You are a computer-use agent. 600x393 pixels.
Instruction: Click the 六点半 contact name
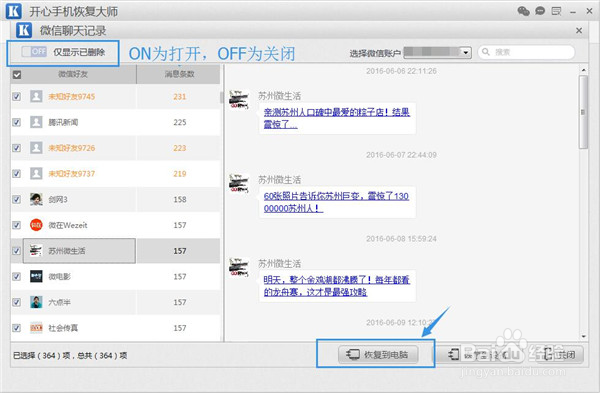[x=59, y=302]
